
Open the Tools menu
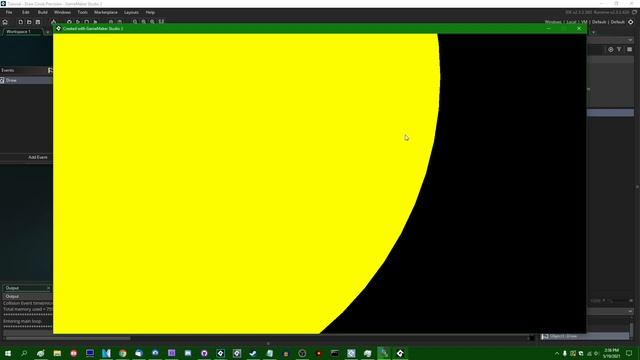tap(82, 12)
